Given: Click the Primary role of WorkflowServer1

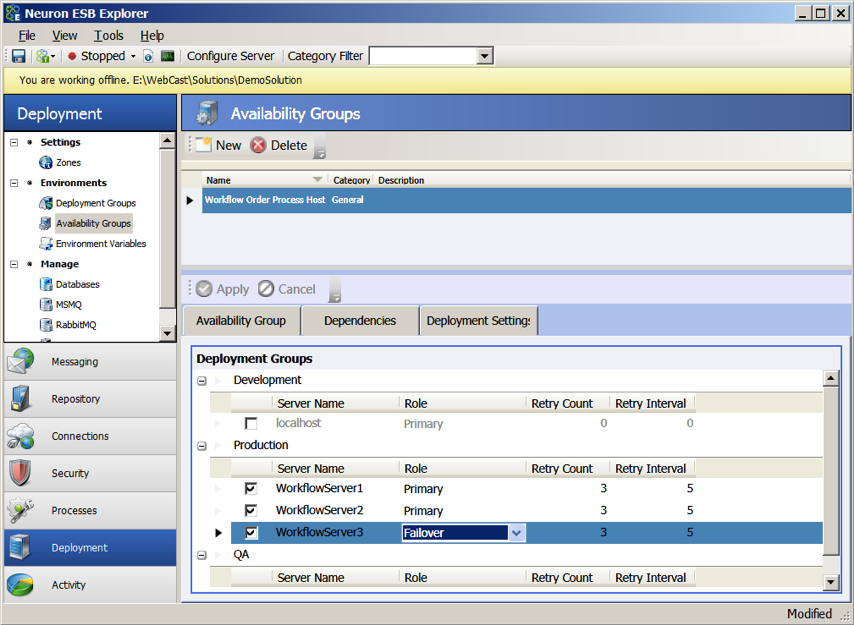Looking at the screenshot, I should coord(423,489).
